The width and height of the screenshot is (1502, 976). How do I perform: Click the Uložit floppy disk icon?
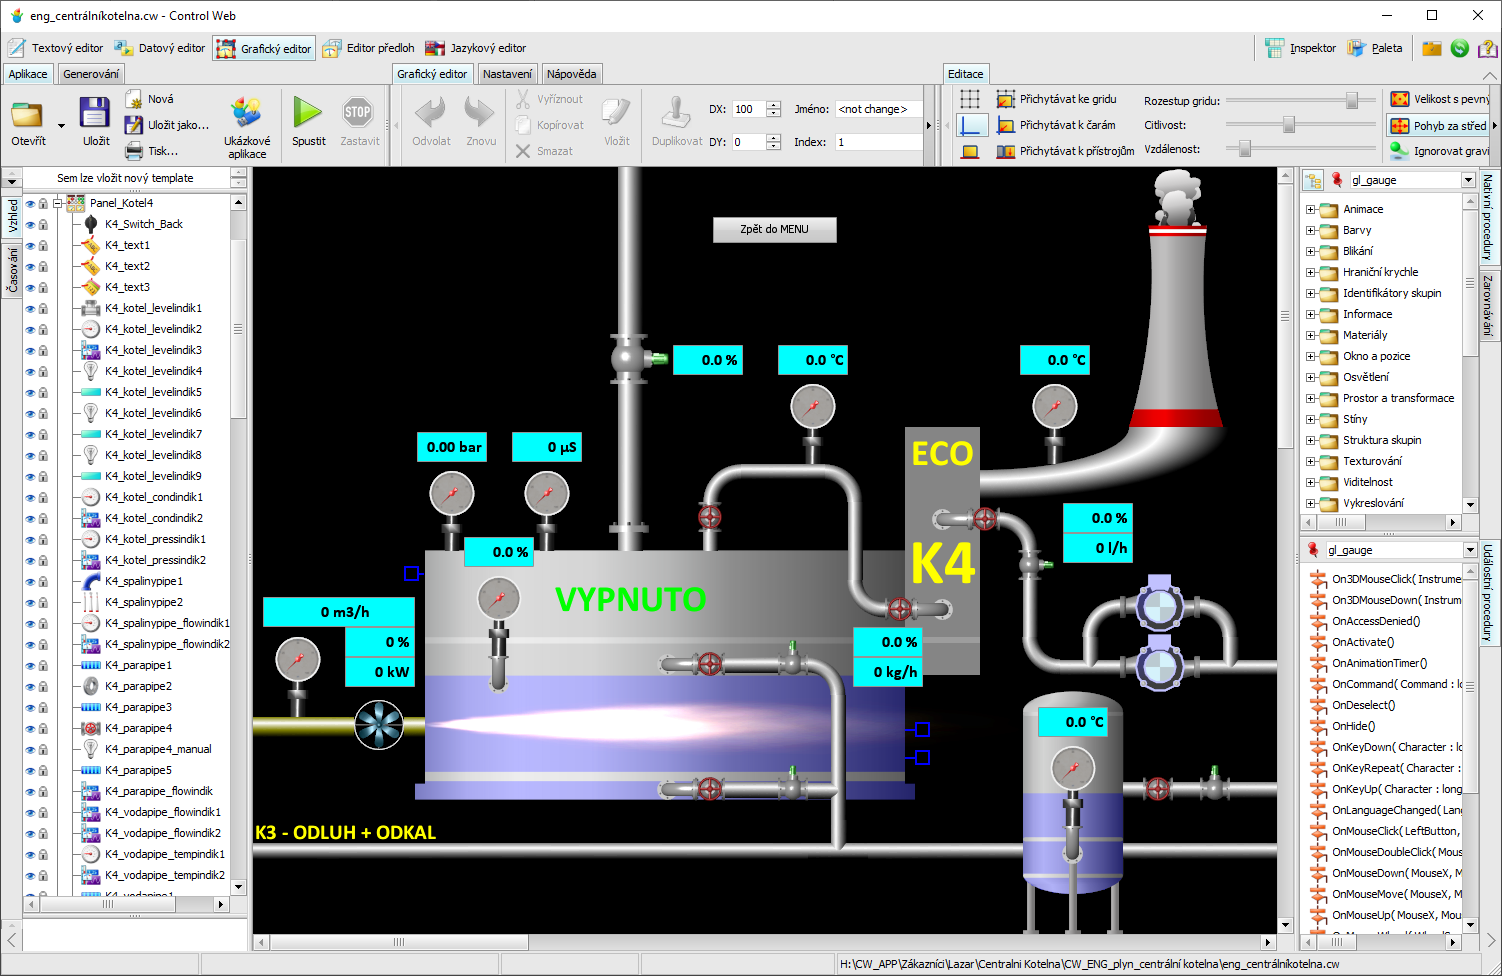95,113
